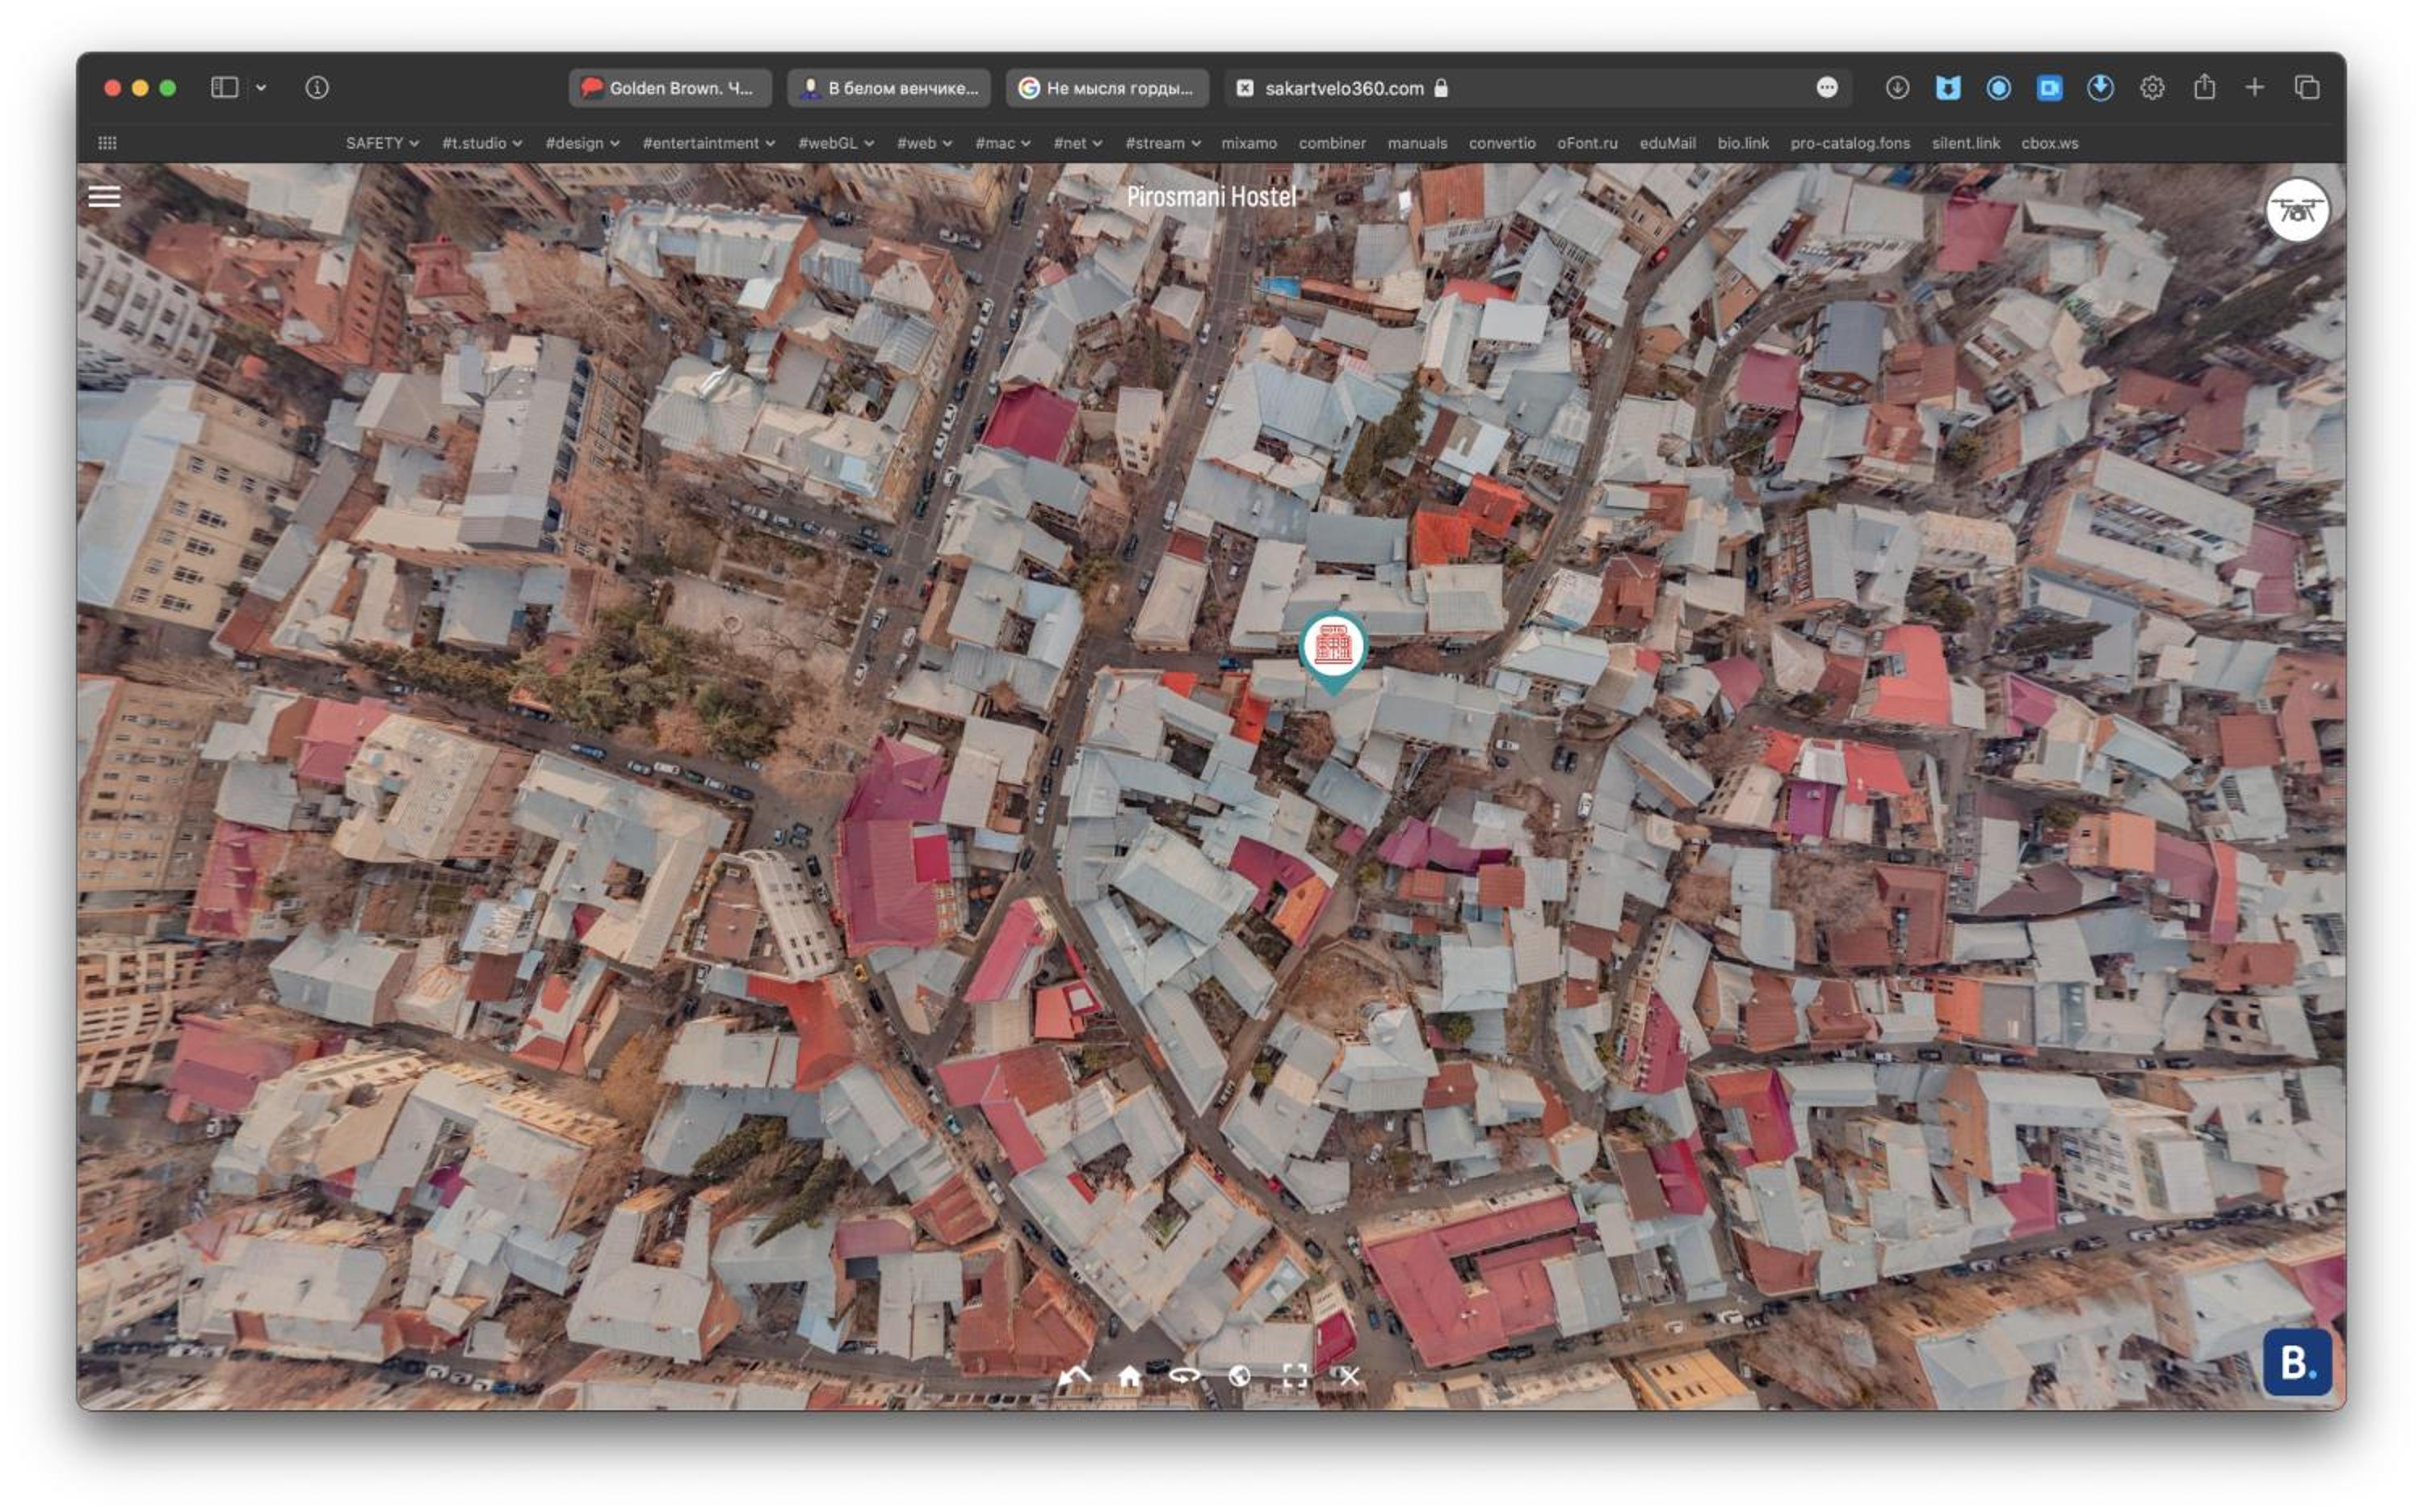Viewport: 2423px width, 1512px height.
Task: Switch to the Не мысля горды tab
Action: coord(1108,88)
